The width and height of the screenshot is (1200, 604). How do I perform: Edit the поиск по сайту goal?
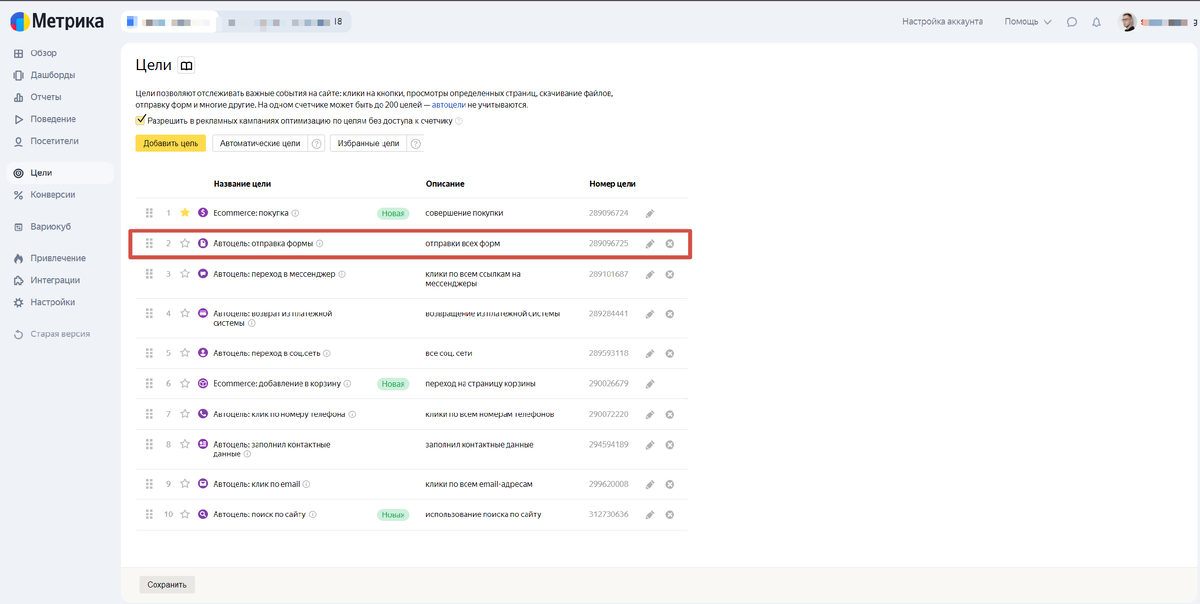(650, 515)
